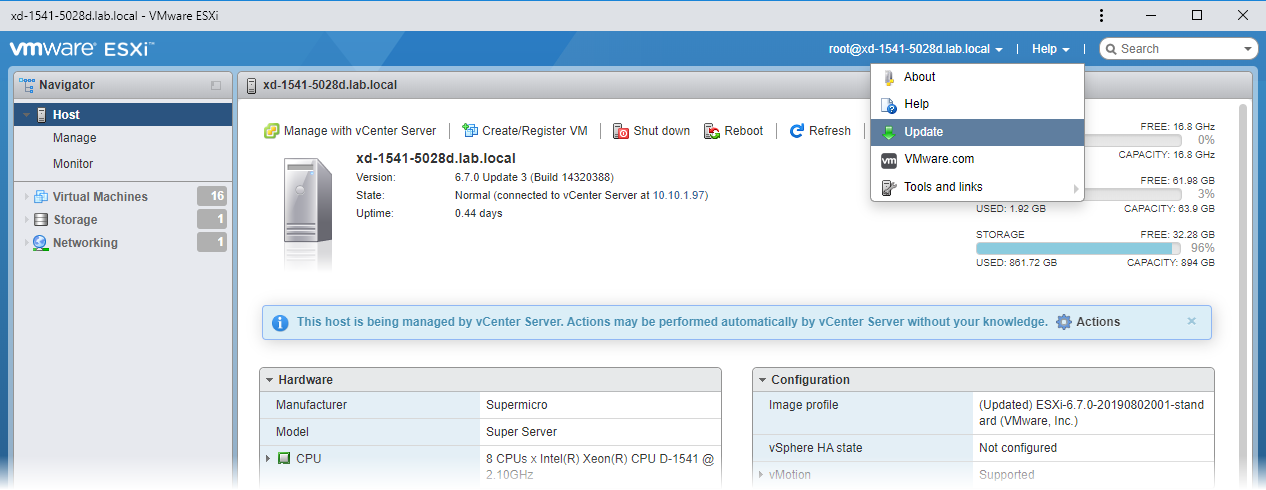
Task: Click the VMware ESXi logo
Action: 80,49
